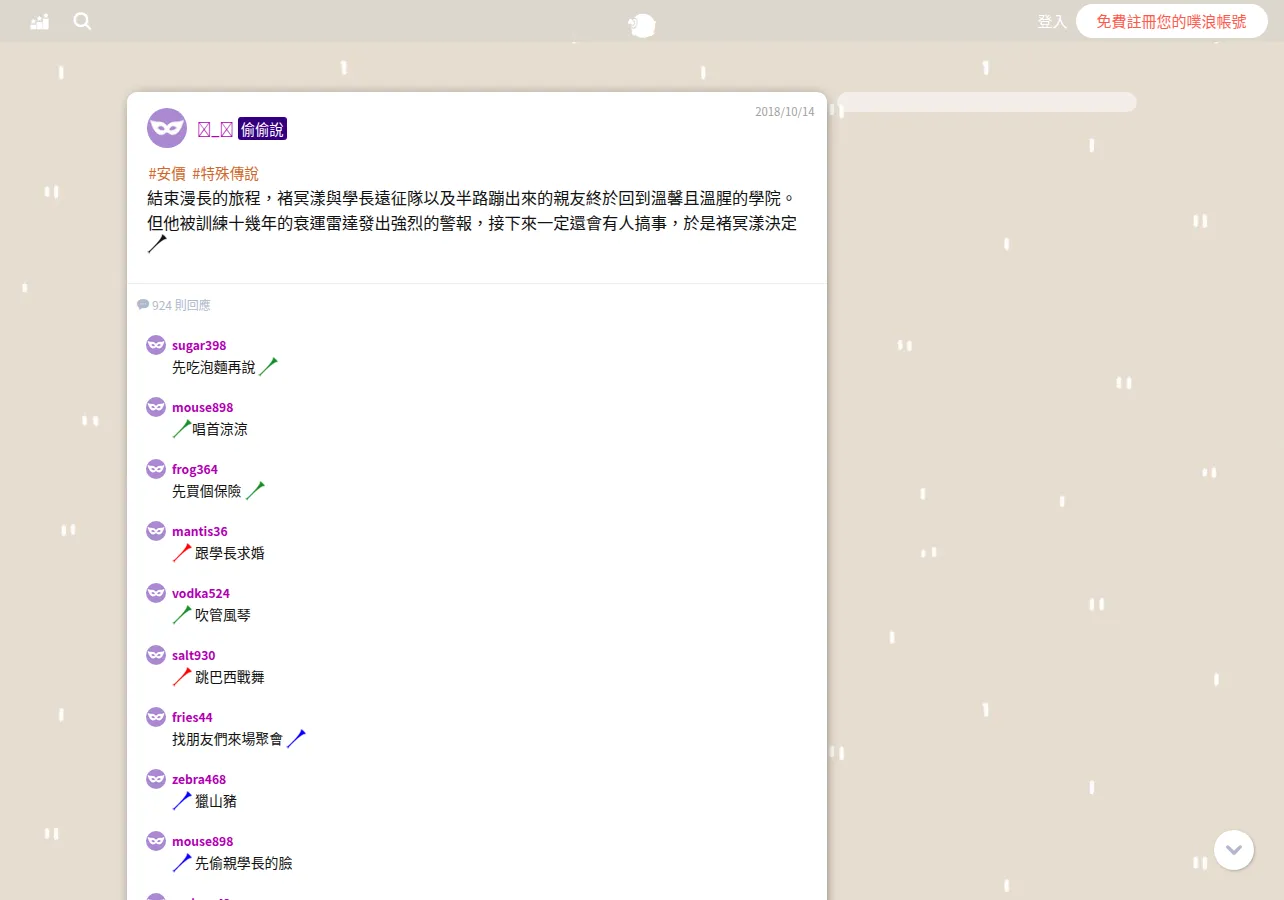Screen dimensions: 1284x900
Task: Click mouse898 avatar above 唱首涼涼
Action: 156,407
